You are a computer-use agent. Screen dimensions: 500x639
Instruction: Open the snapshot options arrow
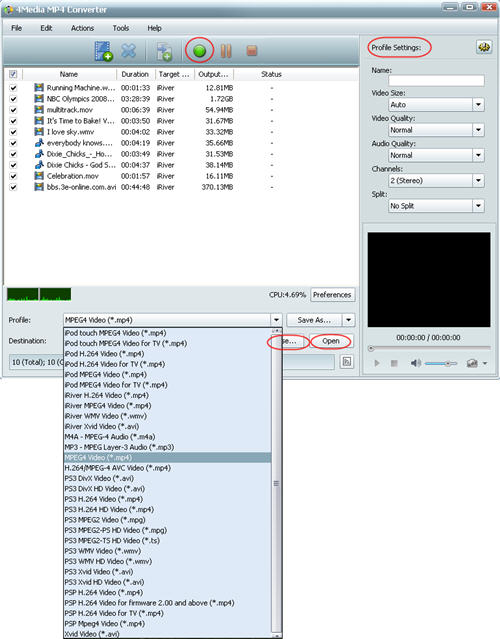[x=485, y=363]
